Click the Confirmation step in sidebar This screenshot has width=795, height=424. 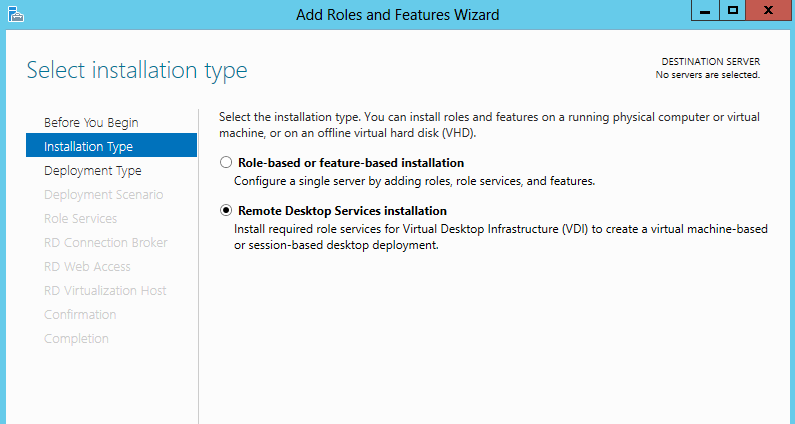[x=80, y=314]
